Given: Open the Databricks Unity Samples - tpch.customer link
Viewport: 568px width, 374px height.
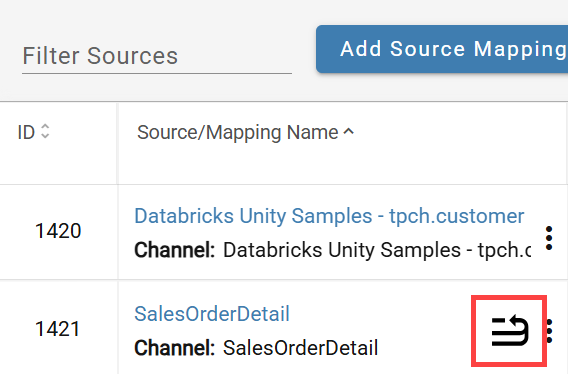Looking at the screenshot, I should (329, 216).
